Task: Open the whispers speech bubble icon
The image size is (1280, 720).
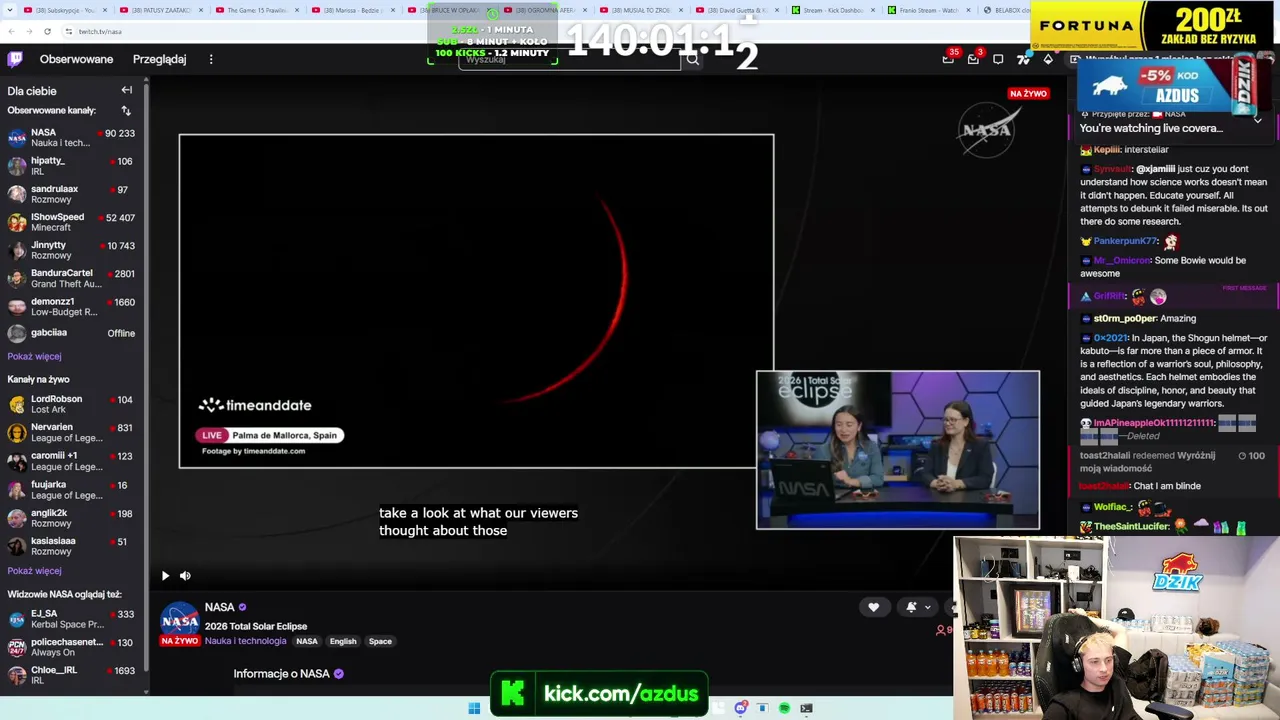Action: tap(998, 59)
